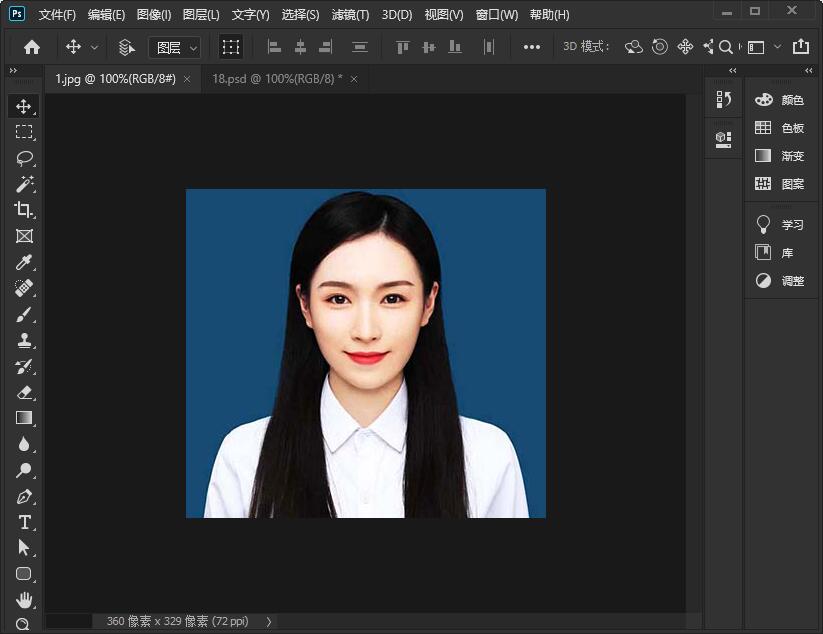Image resolution: width=823 pixels, height=634 pixels.
Task: Close the 1.jpg document tab
Action: pyautogui.click(x=187, y=78)
